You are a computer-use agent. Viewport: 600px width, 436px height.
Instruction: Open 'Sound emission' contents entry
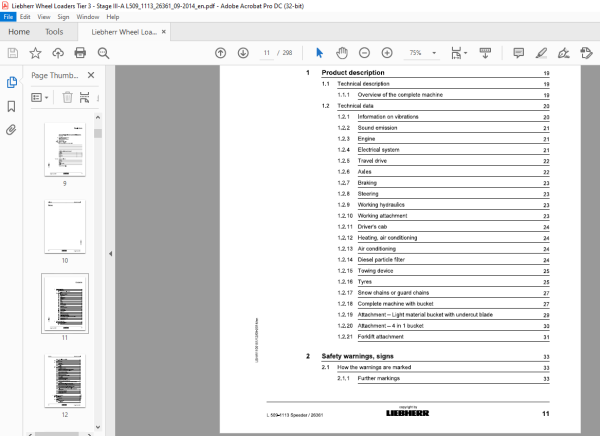point(377,127)
